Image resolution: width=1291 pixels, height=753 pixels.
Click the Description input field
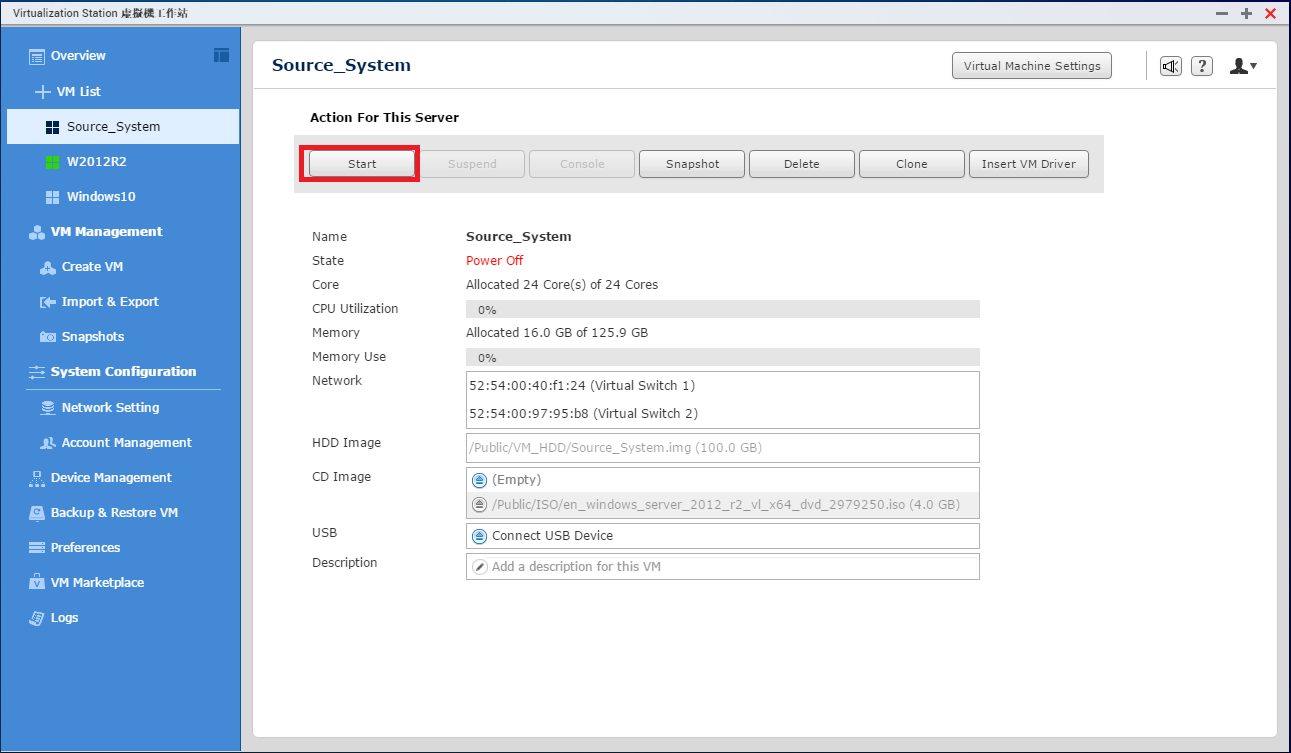tap(730, 567)
